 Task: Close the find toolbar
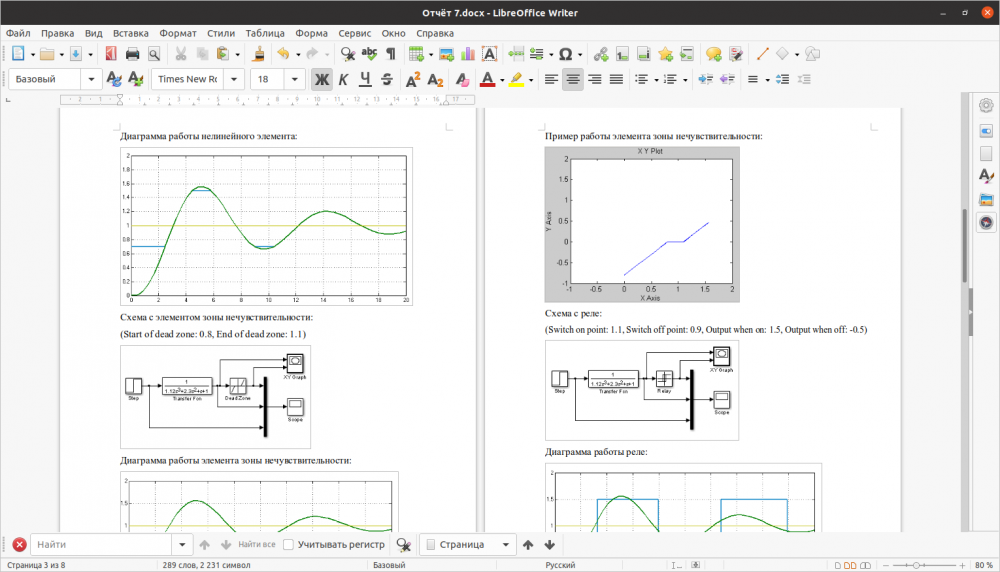tap(19, 545)
